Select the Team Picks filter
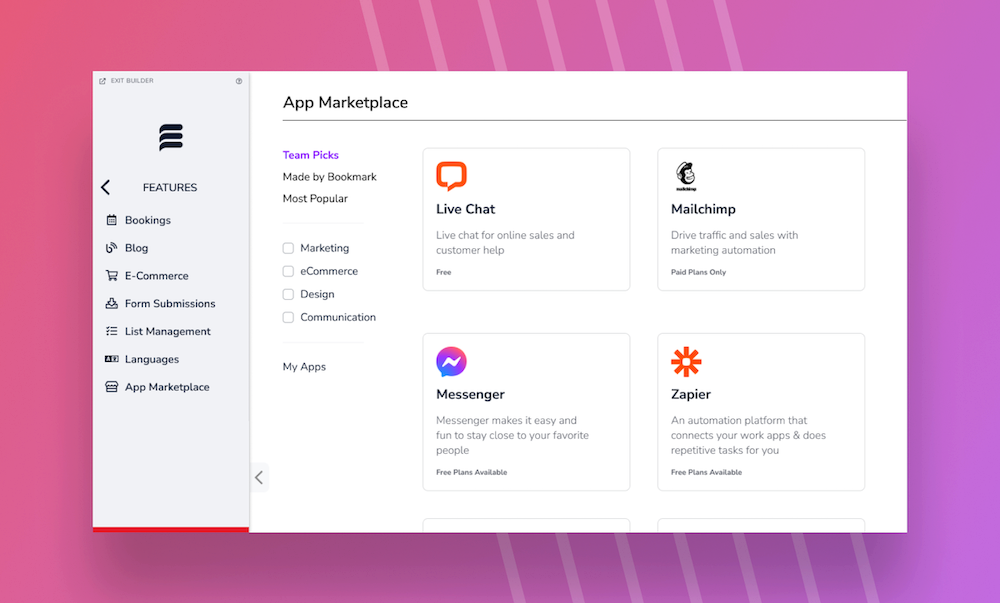This screenshot has height=603, width=1000. click(311, 155)
